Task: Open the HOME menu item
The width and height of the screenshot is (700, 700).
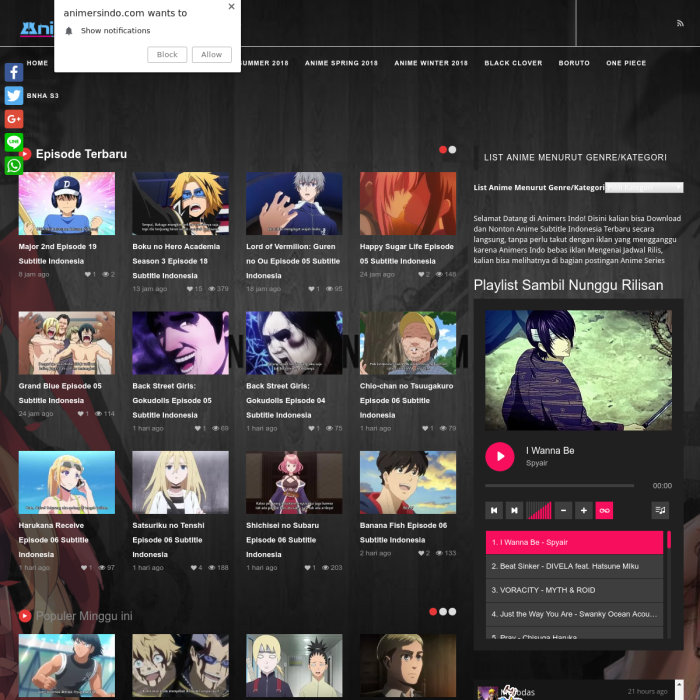Action: 37,63
